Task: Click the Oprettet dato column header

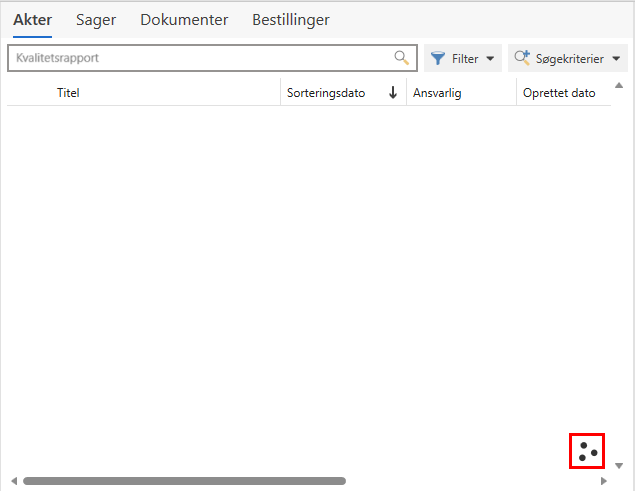Action: tap(559, 93)
